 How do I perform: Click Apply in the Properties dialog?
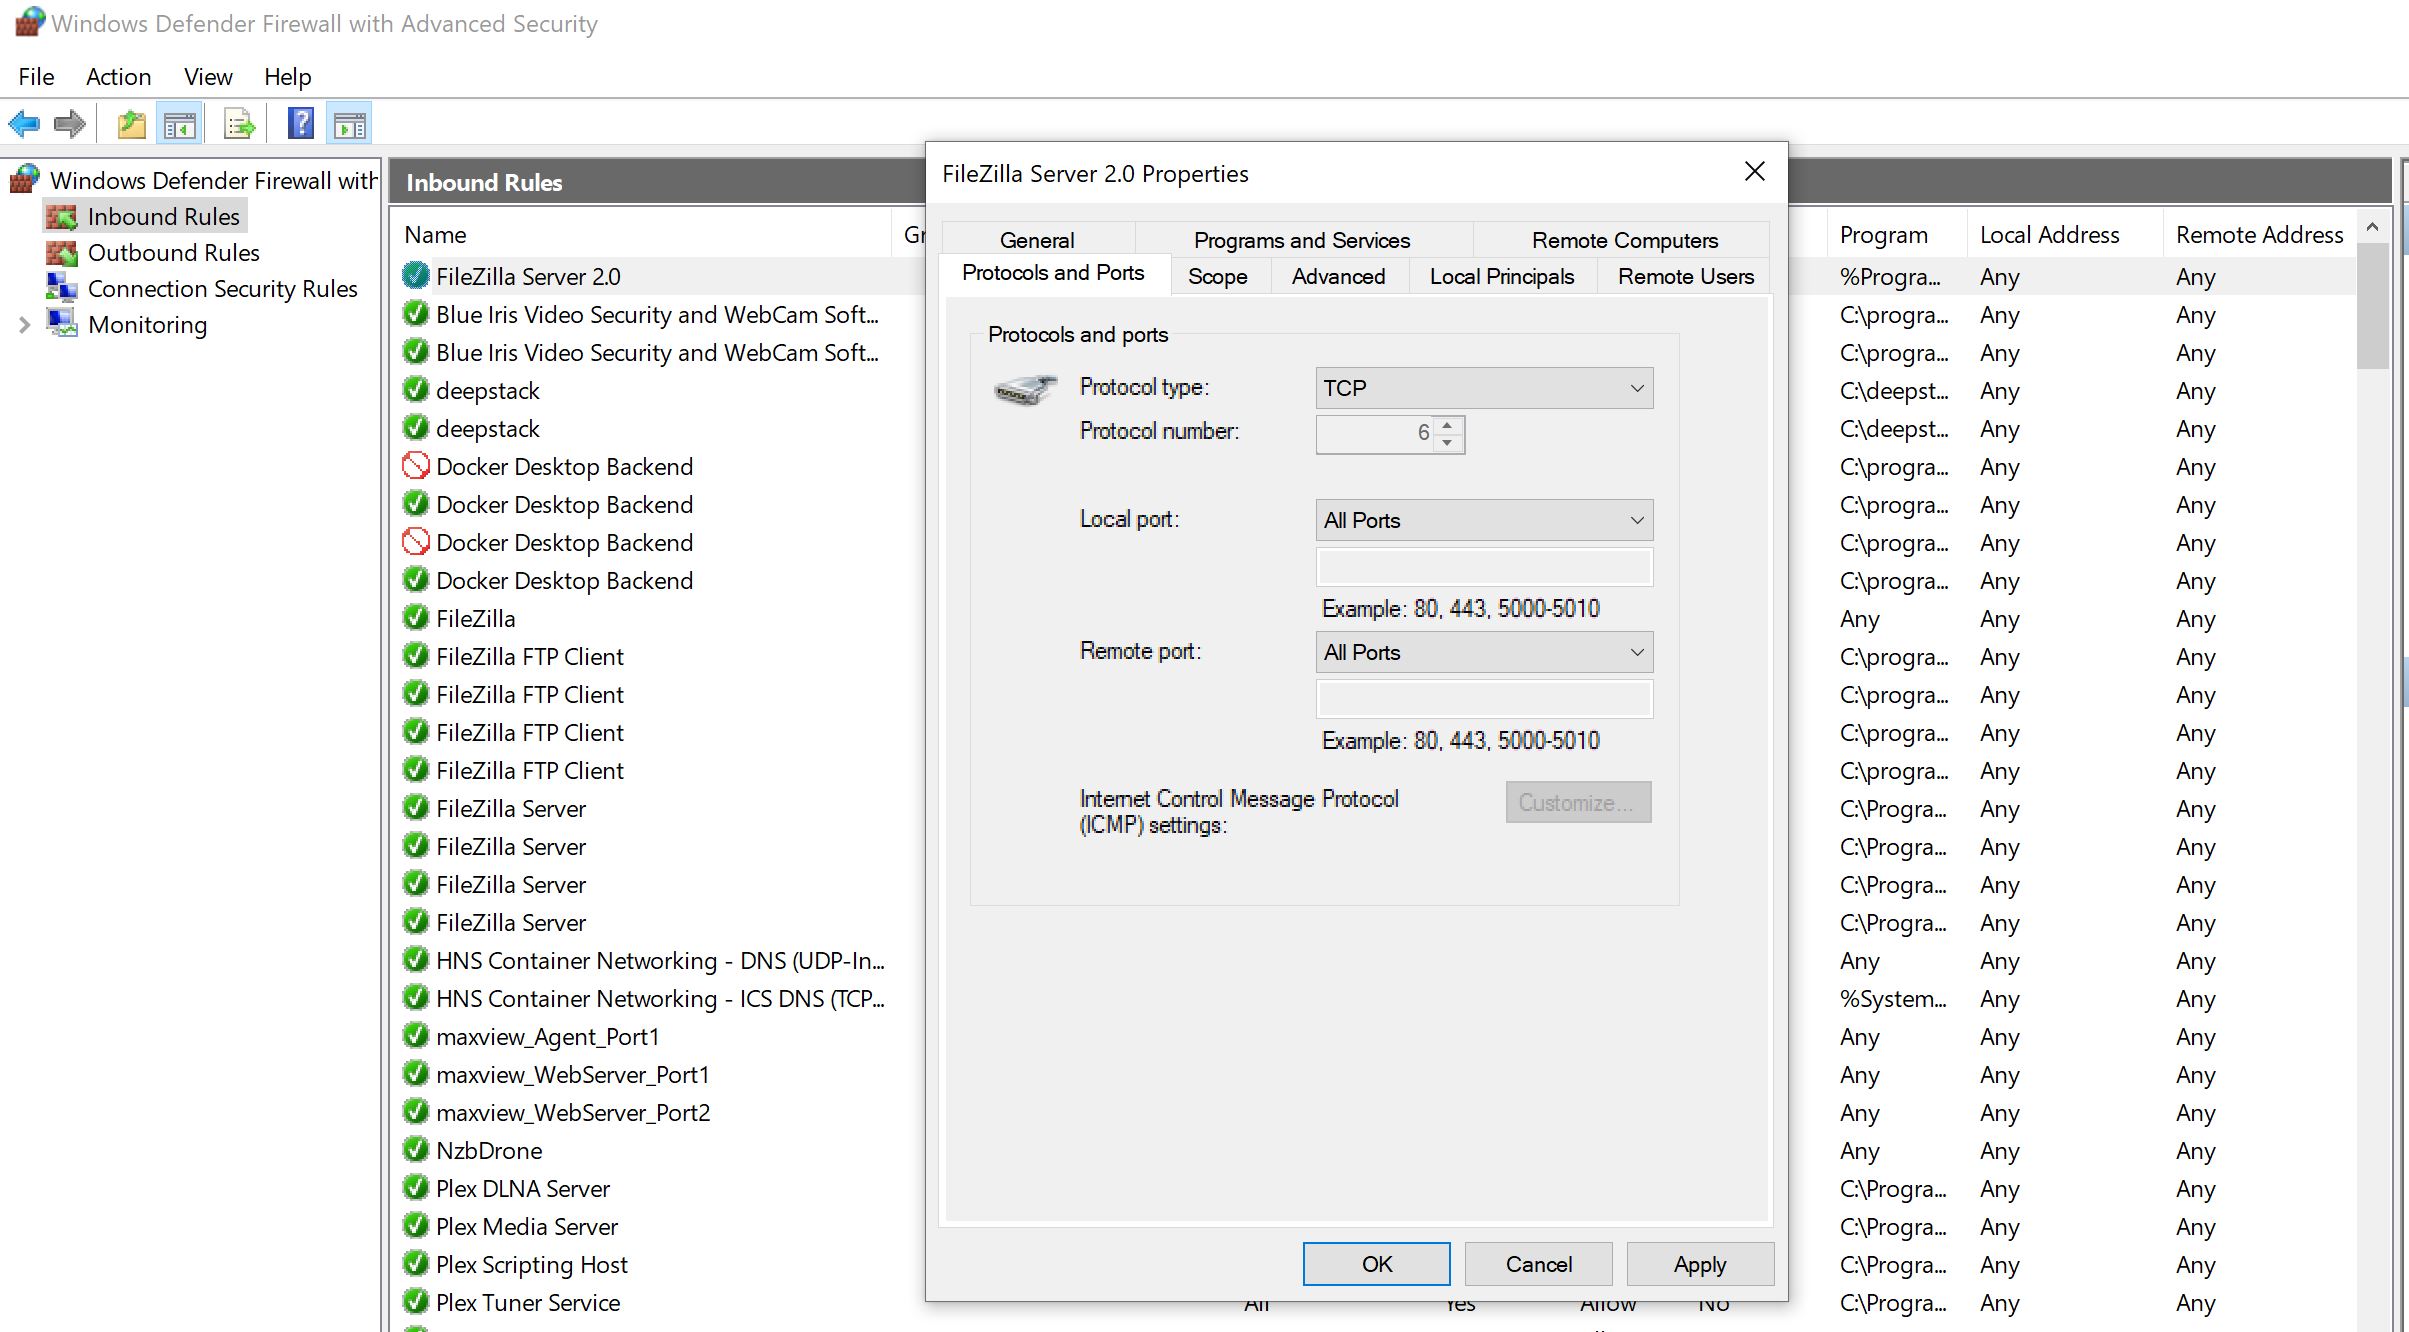point(1700,1264)
